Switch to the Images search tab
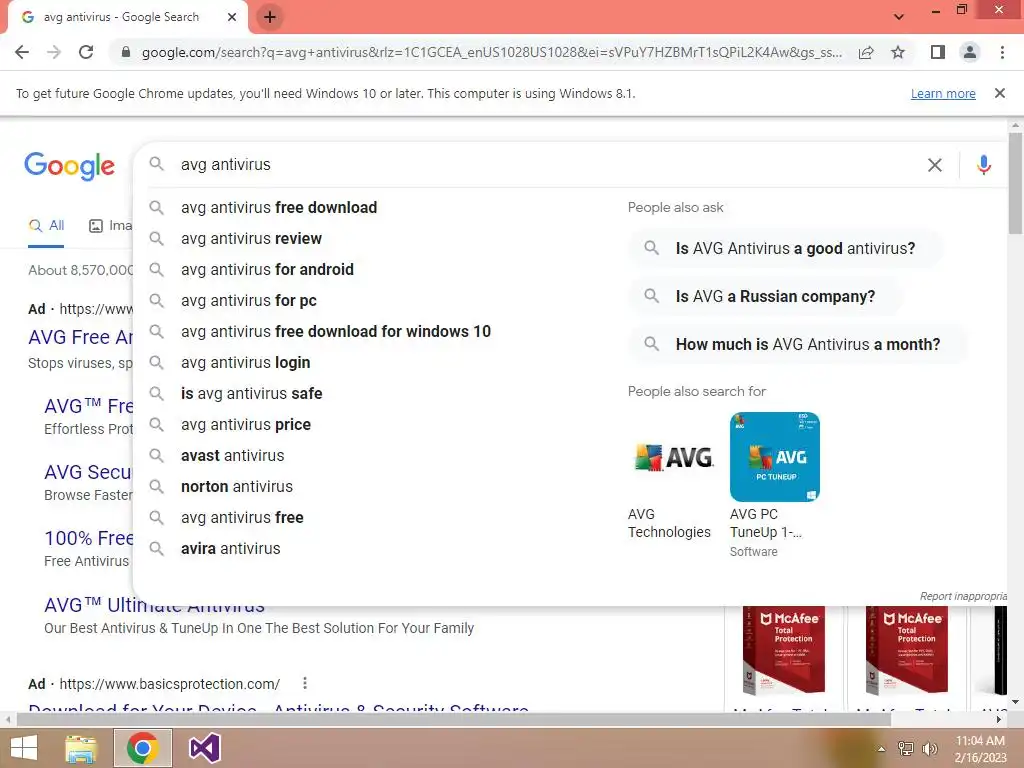Screen dimensions: 1024x768 pyautogui.click(x=110, y=226)
